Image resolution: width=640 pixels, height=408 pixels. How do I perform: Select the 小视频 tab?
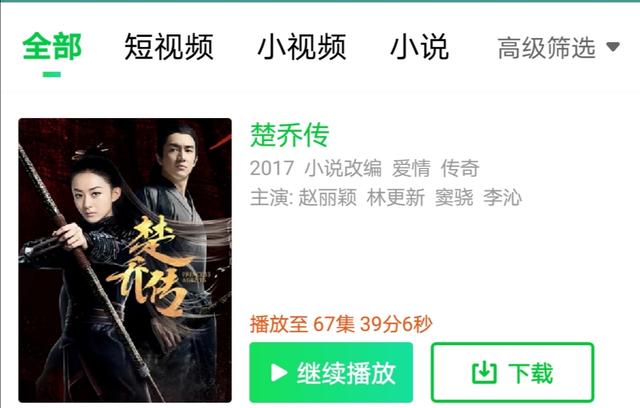point(302,47)
